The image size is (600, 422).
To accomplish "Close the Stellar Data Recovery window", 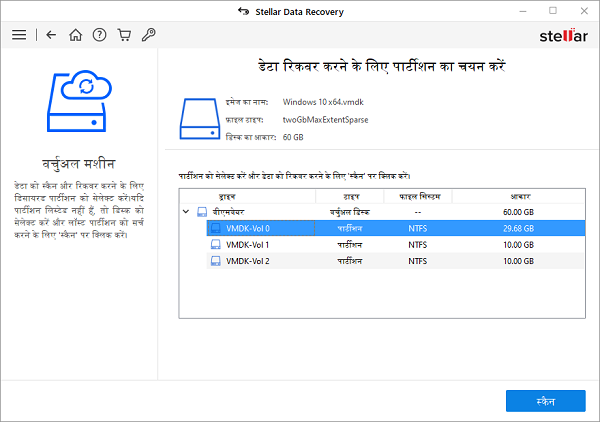I will pyautogui.click(x=584, y=11).
